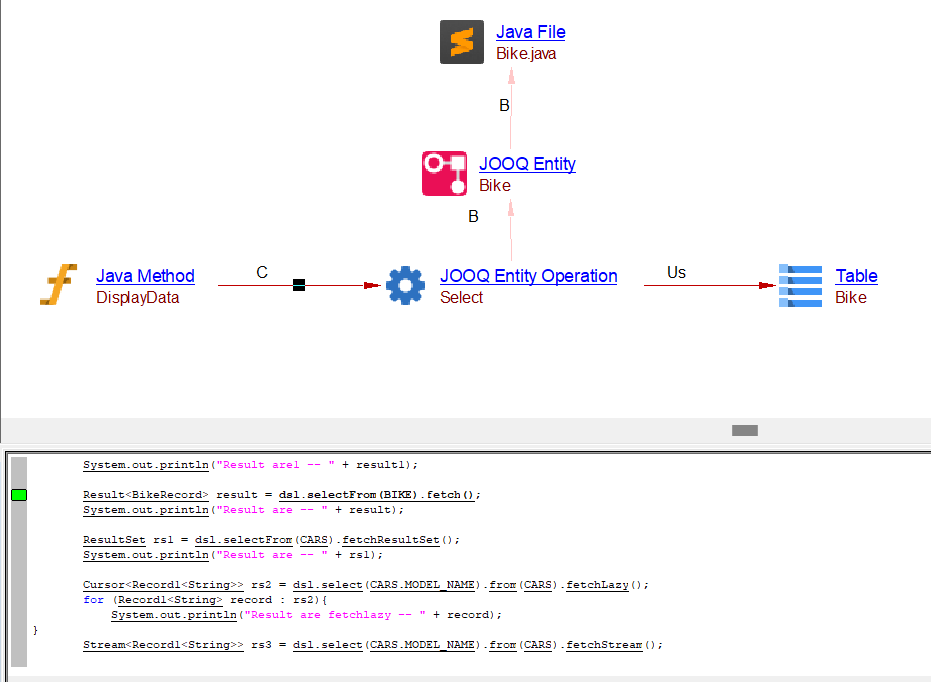Click the Sublime-style Java File icon
The height and width of the screenshot is (682, 931).
pyautogui.click(x=461, y=42)
